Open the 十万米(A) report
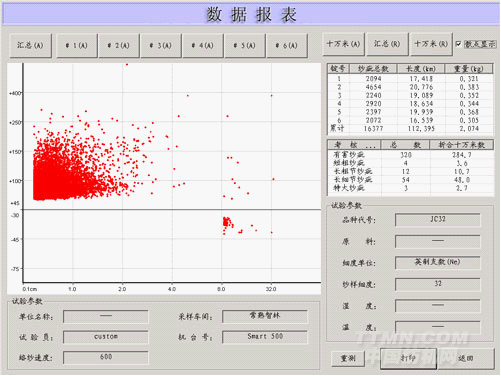 pos(343,44)
